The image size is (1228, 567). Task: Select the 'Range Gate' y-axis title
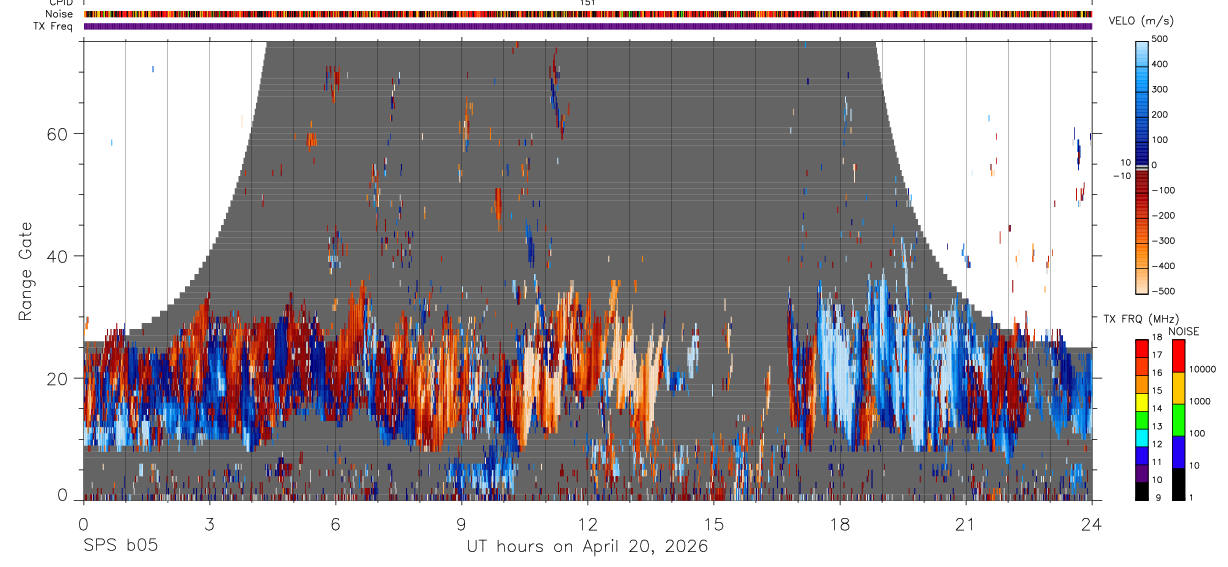(27, 270)
